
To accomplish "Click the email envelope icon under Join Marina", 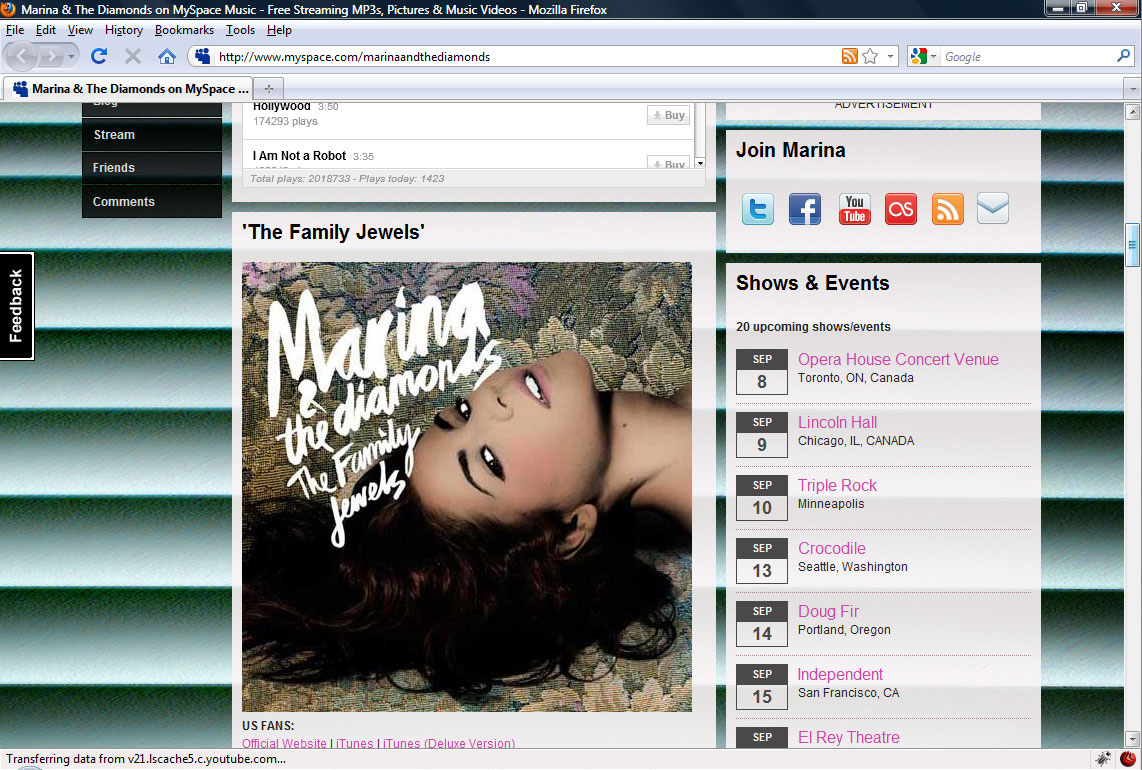I will pyautogui.click(x=993, y=209).
